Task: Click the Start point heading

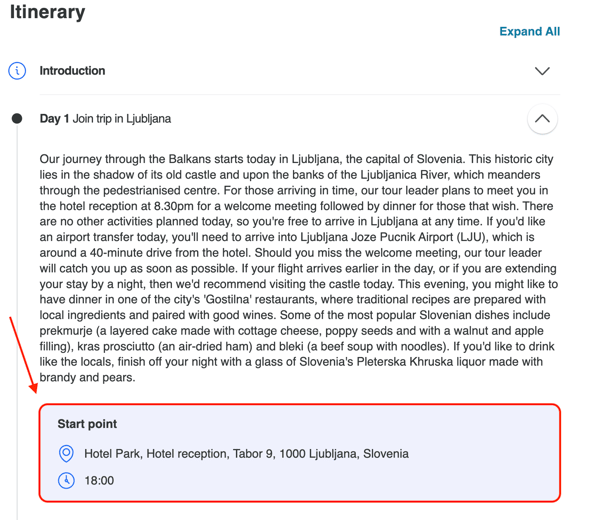Action: (x=87, y=424)
